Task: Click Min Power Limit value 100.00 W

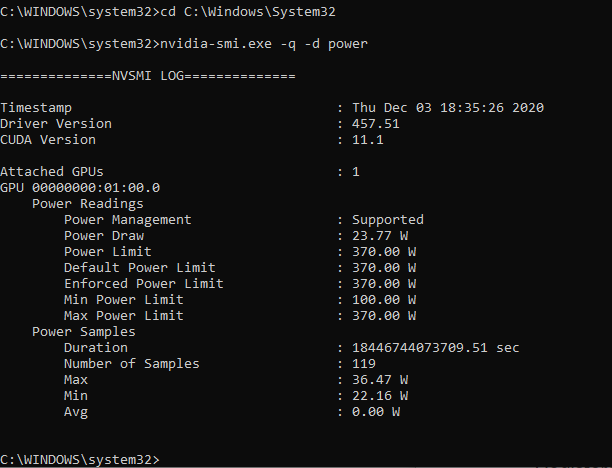Action: pos(384,300)
